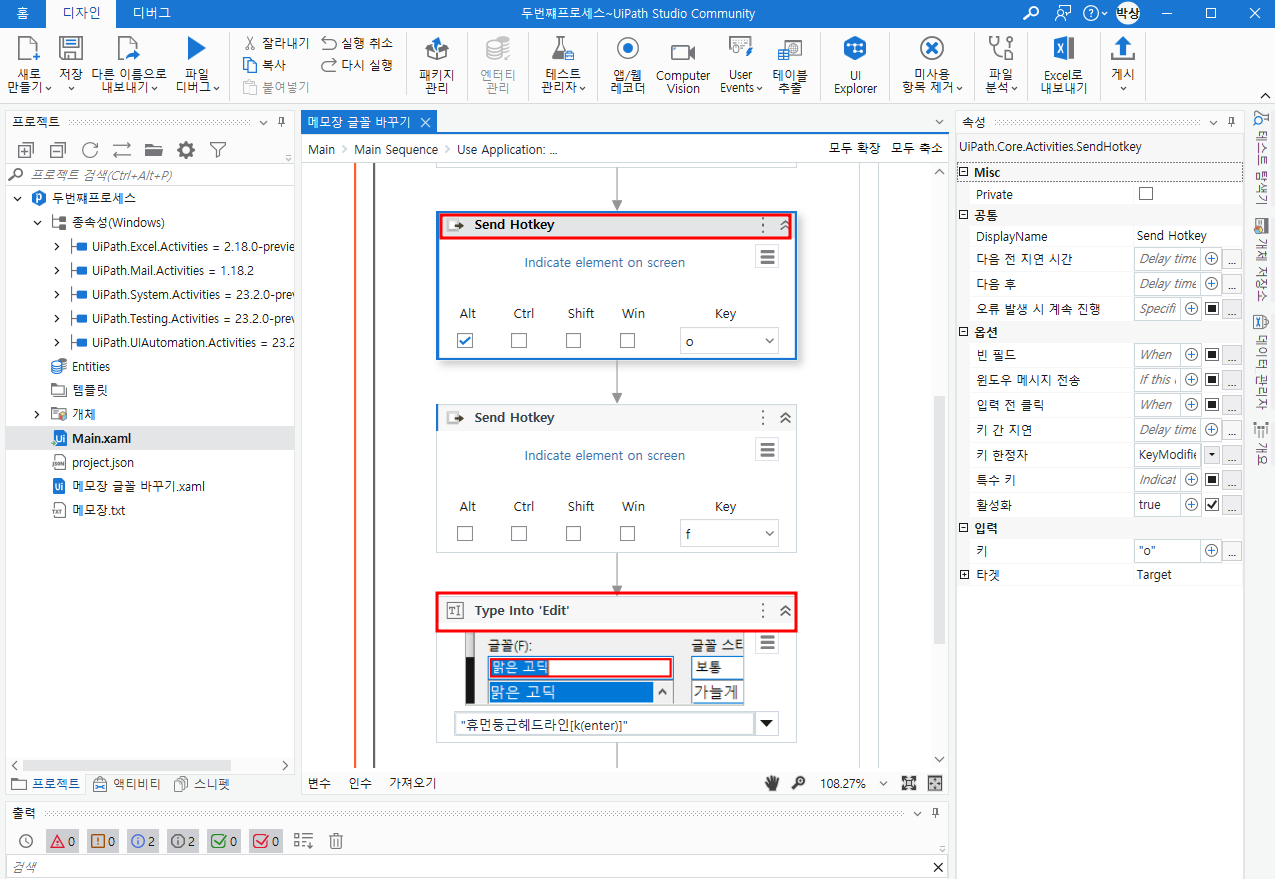Click the Save (저장) icon

(71, 48)
